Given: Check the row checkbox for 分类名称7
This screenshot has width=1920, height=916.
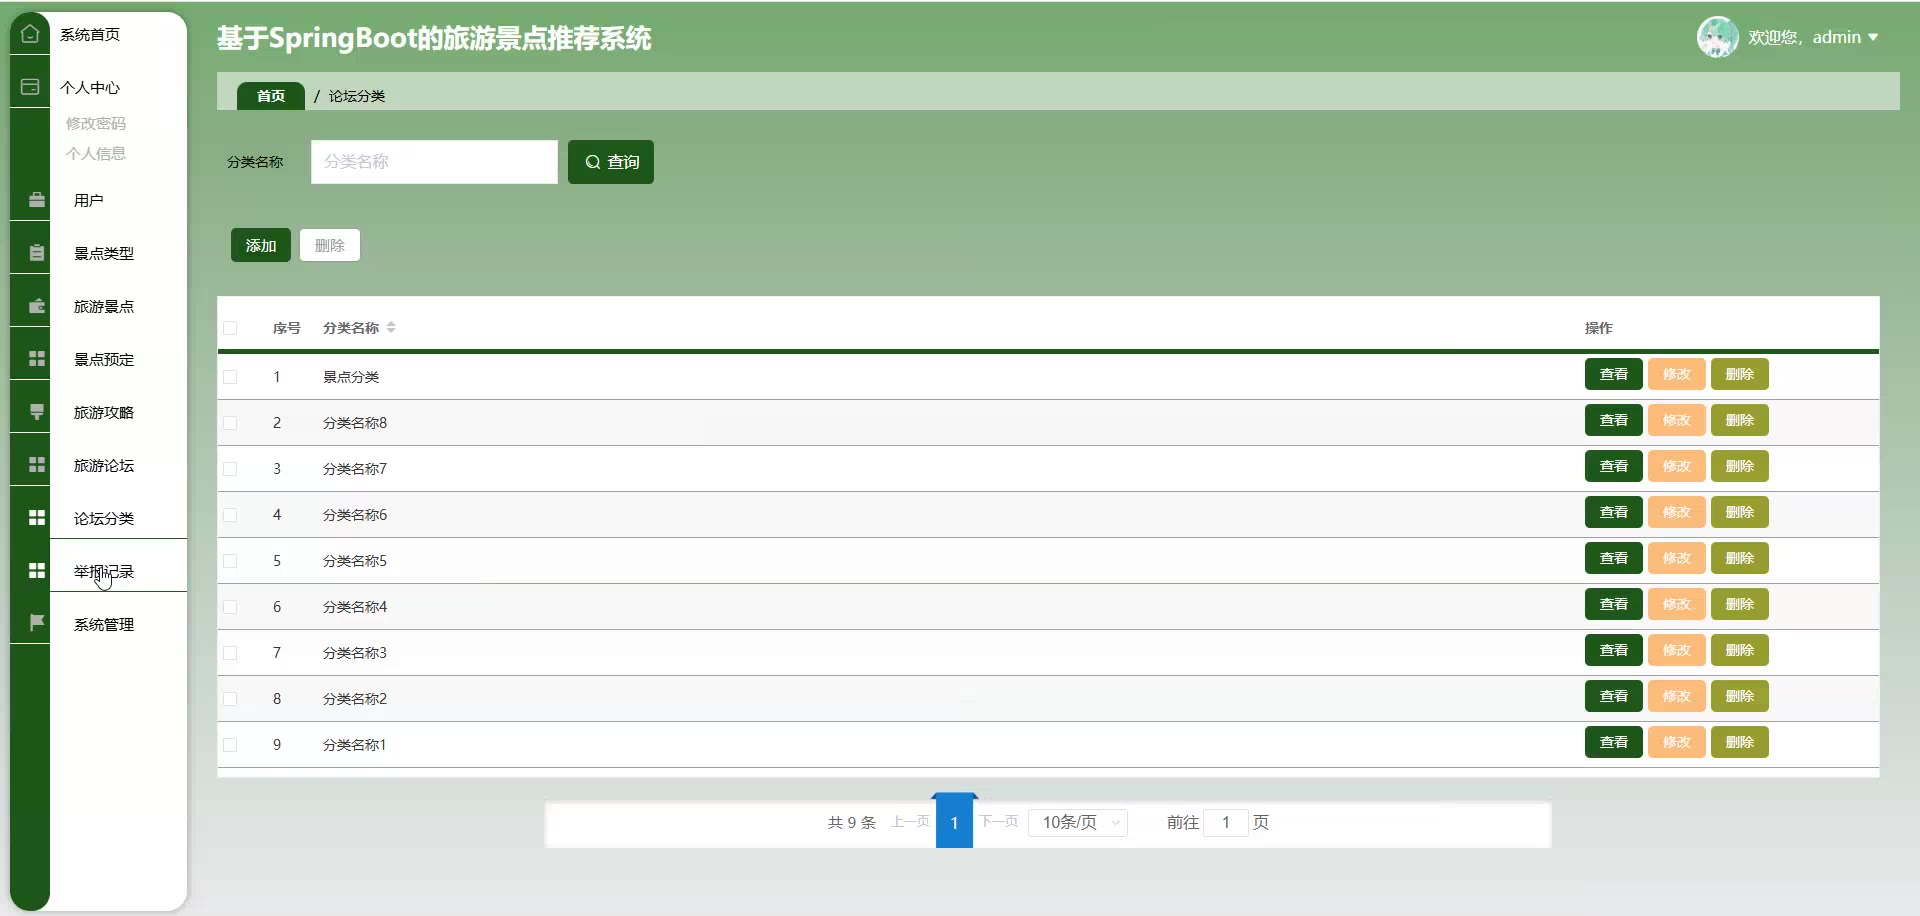Looking at the screenshot, I should coord(230,469).
